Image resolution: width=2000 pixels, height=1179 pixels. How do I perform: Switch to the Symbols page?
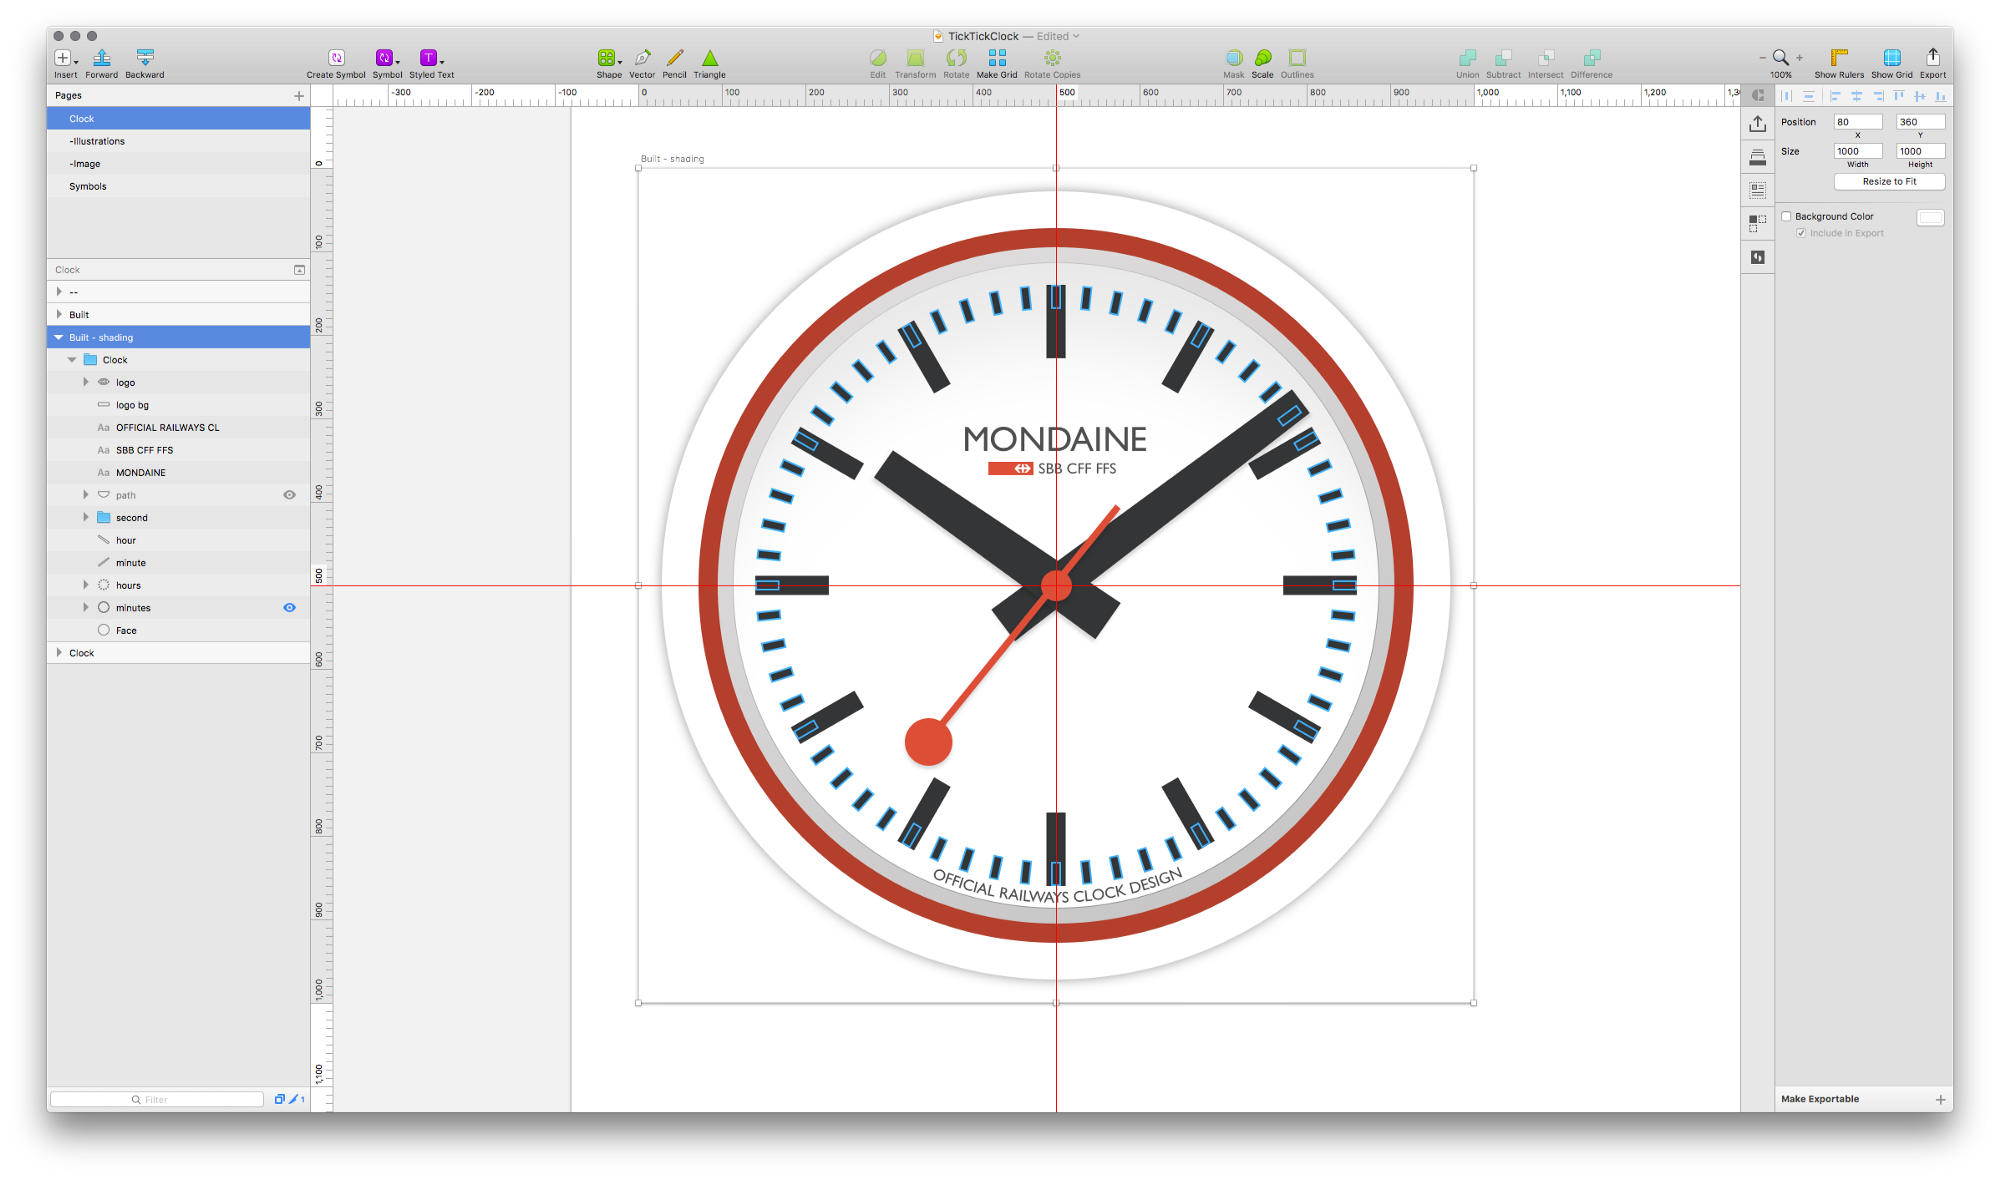tap(88, 187)
